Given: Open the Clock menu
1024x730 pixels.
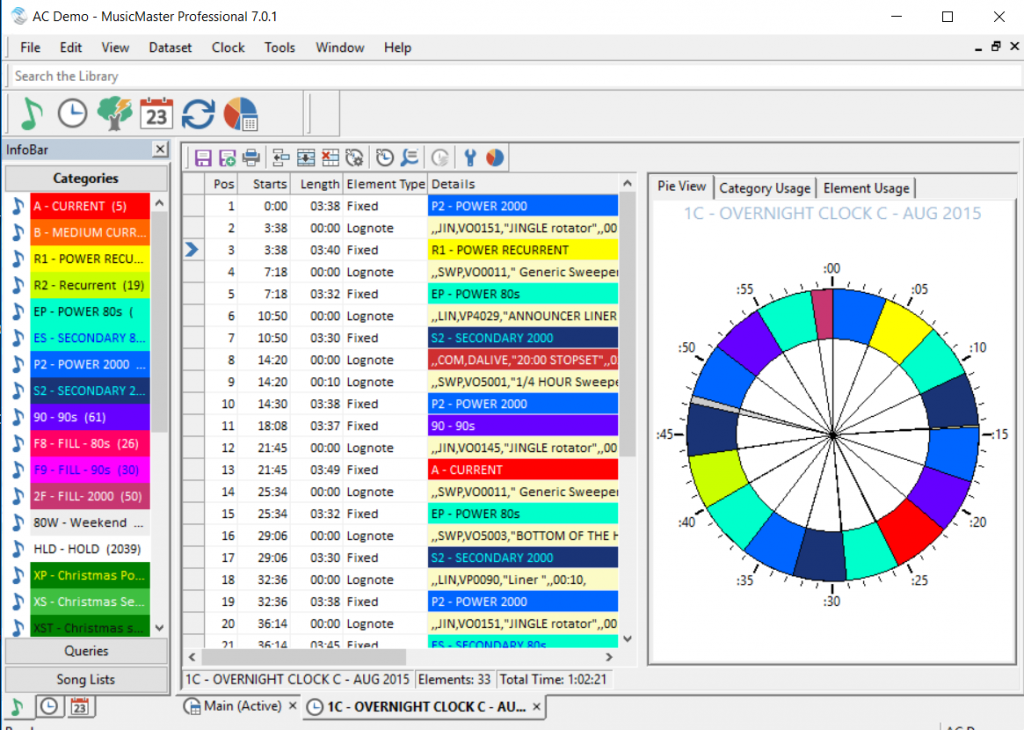Looking at the screenshot, I should click(228, 47).
